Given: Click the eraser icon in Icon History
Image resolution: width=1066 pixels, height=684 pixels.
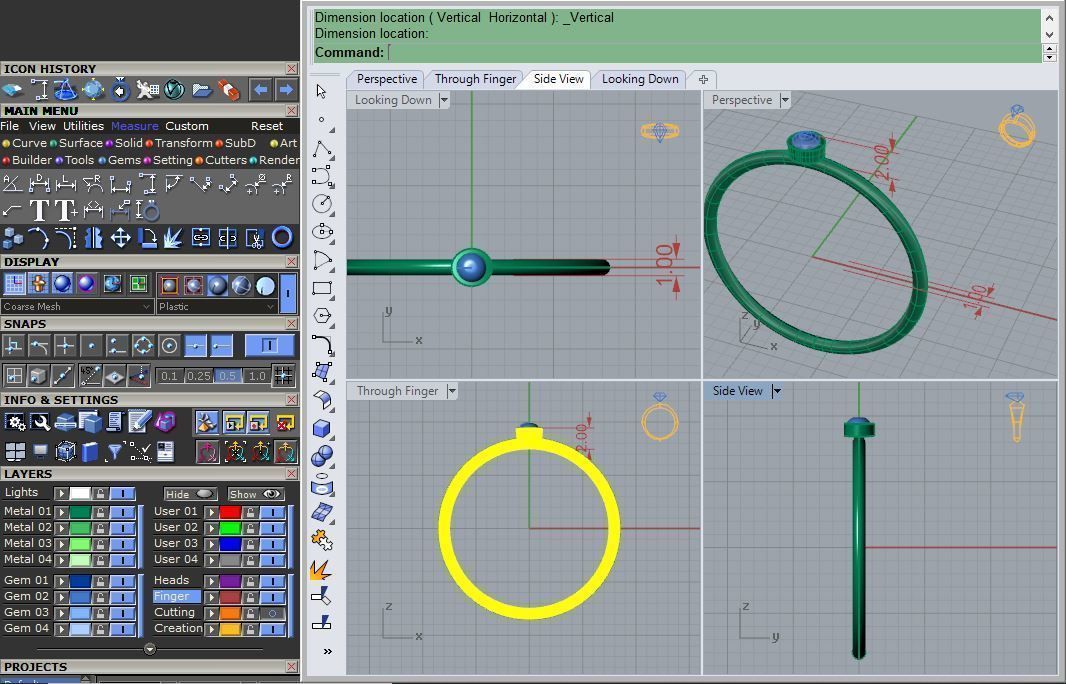Looking at the screenshot, I should coord(229,89).
